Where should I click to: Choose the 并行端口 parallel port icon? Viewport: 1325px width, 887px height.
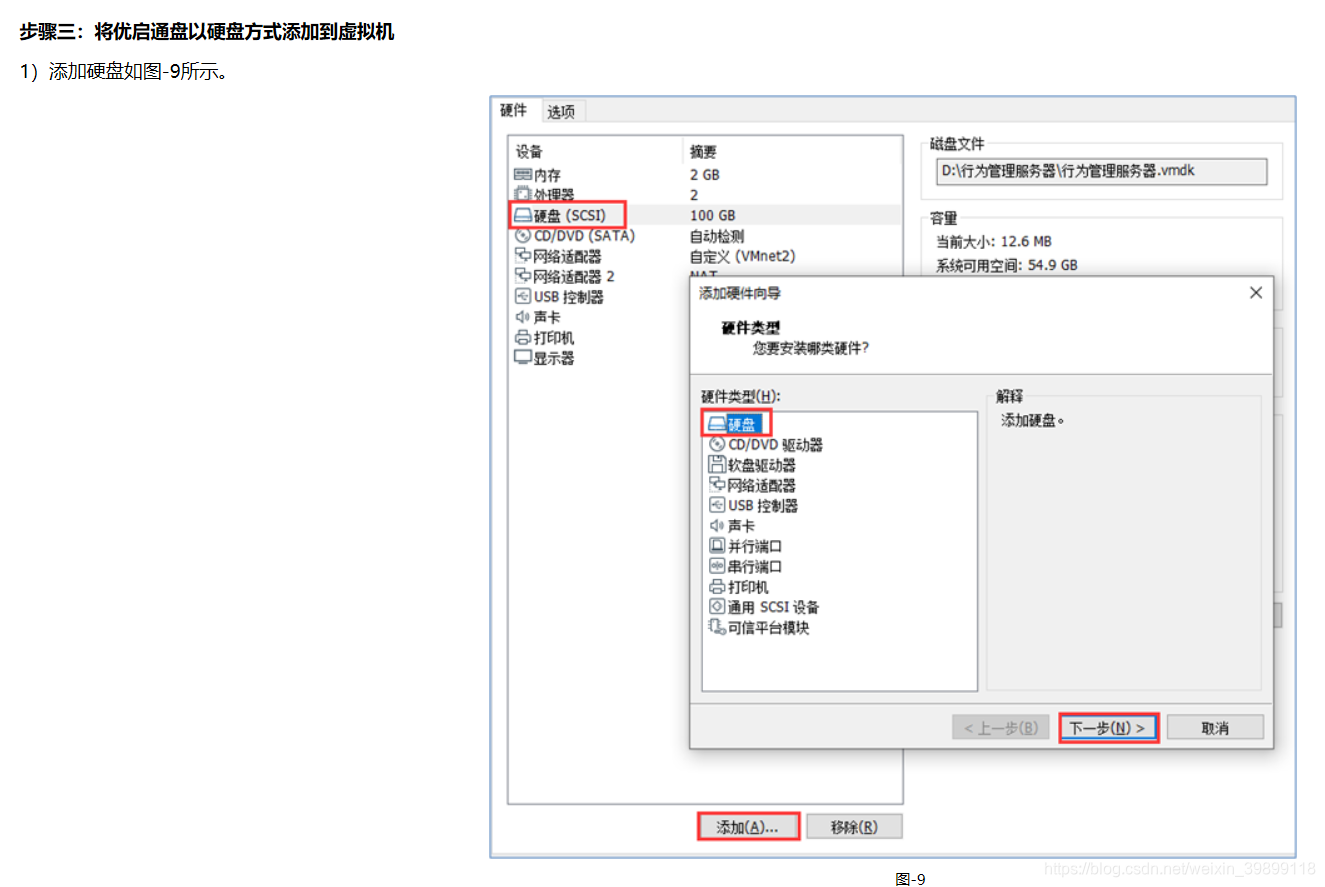[716, 546]
